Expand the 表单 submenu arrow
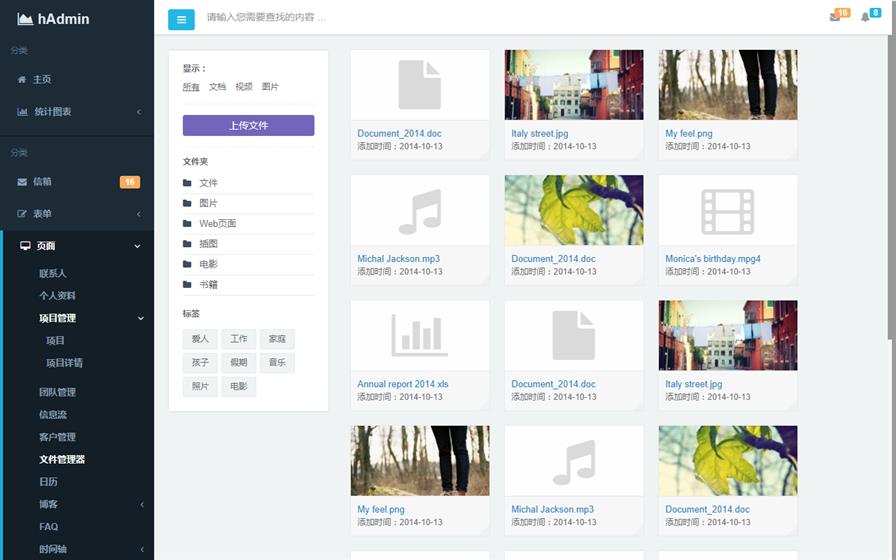 pos(139,214)
